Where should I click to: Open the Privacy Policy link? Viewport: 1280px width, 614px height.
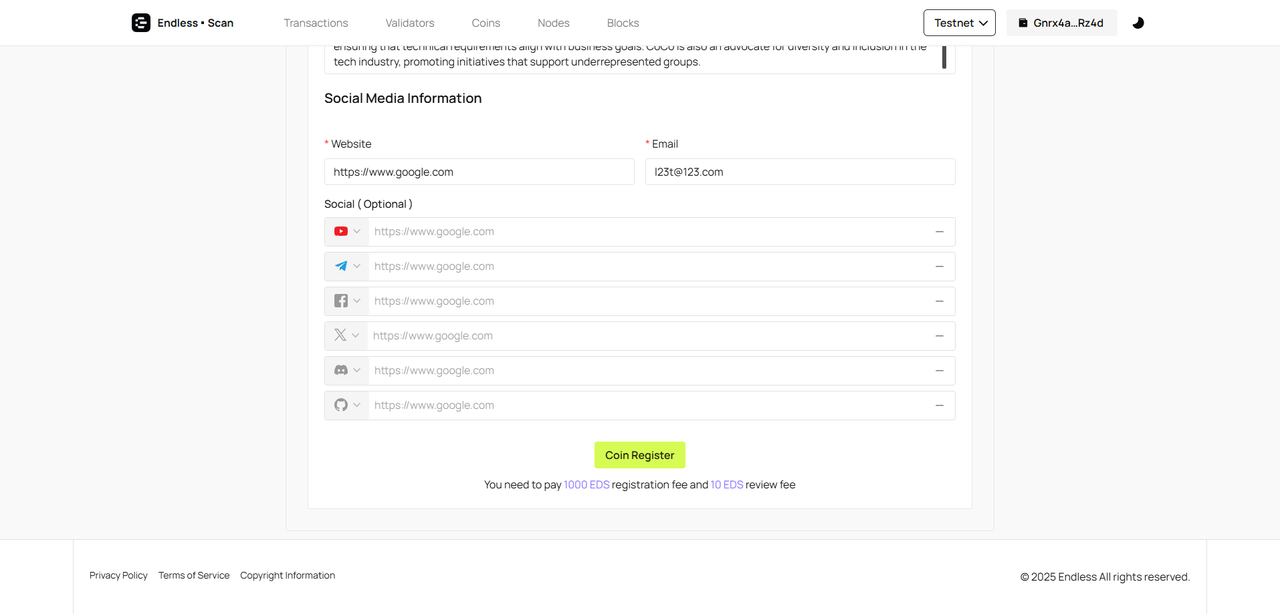pyautogui.click(x=118, y=576)
